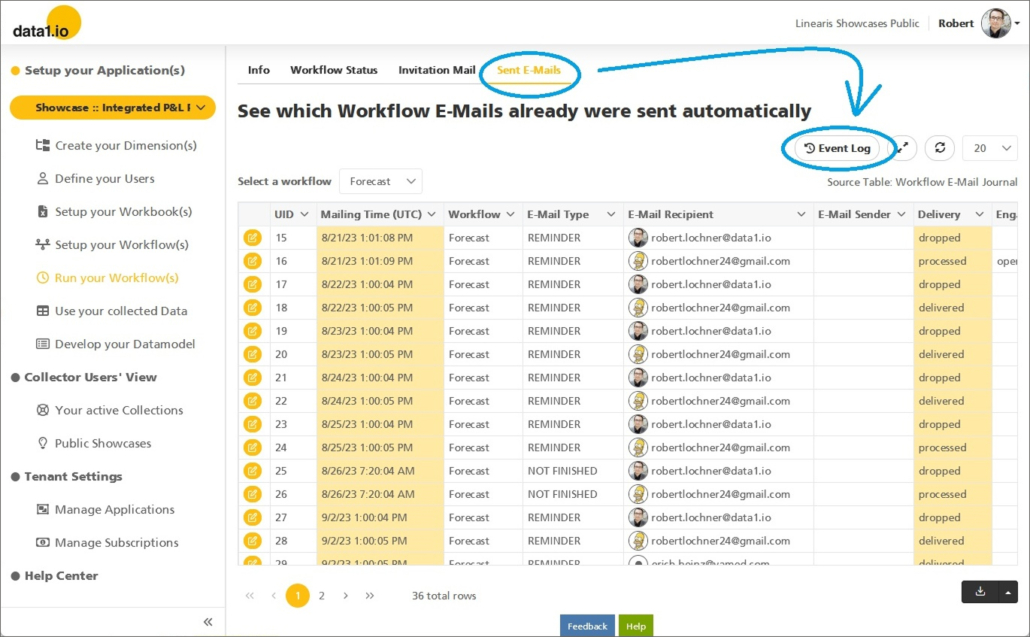Click the edit icon for UID 15
Image resolution: width=1030 pixels, height=637 pixels.
coord(252,238)
